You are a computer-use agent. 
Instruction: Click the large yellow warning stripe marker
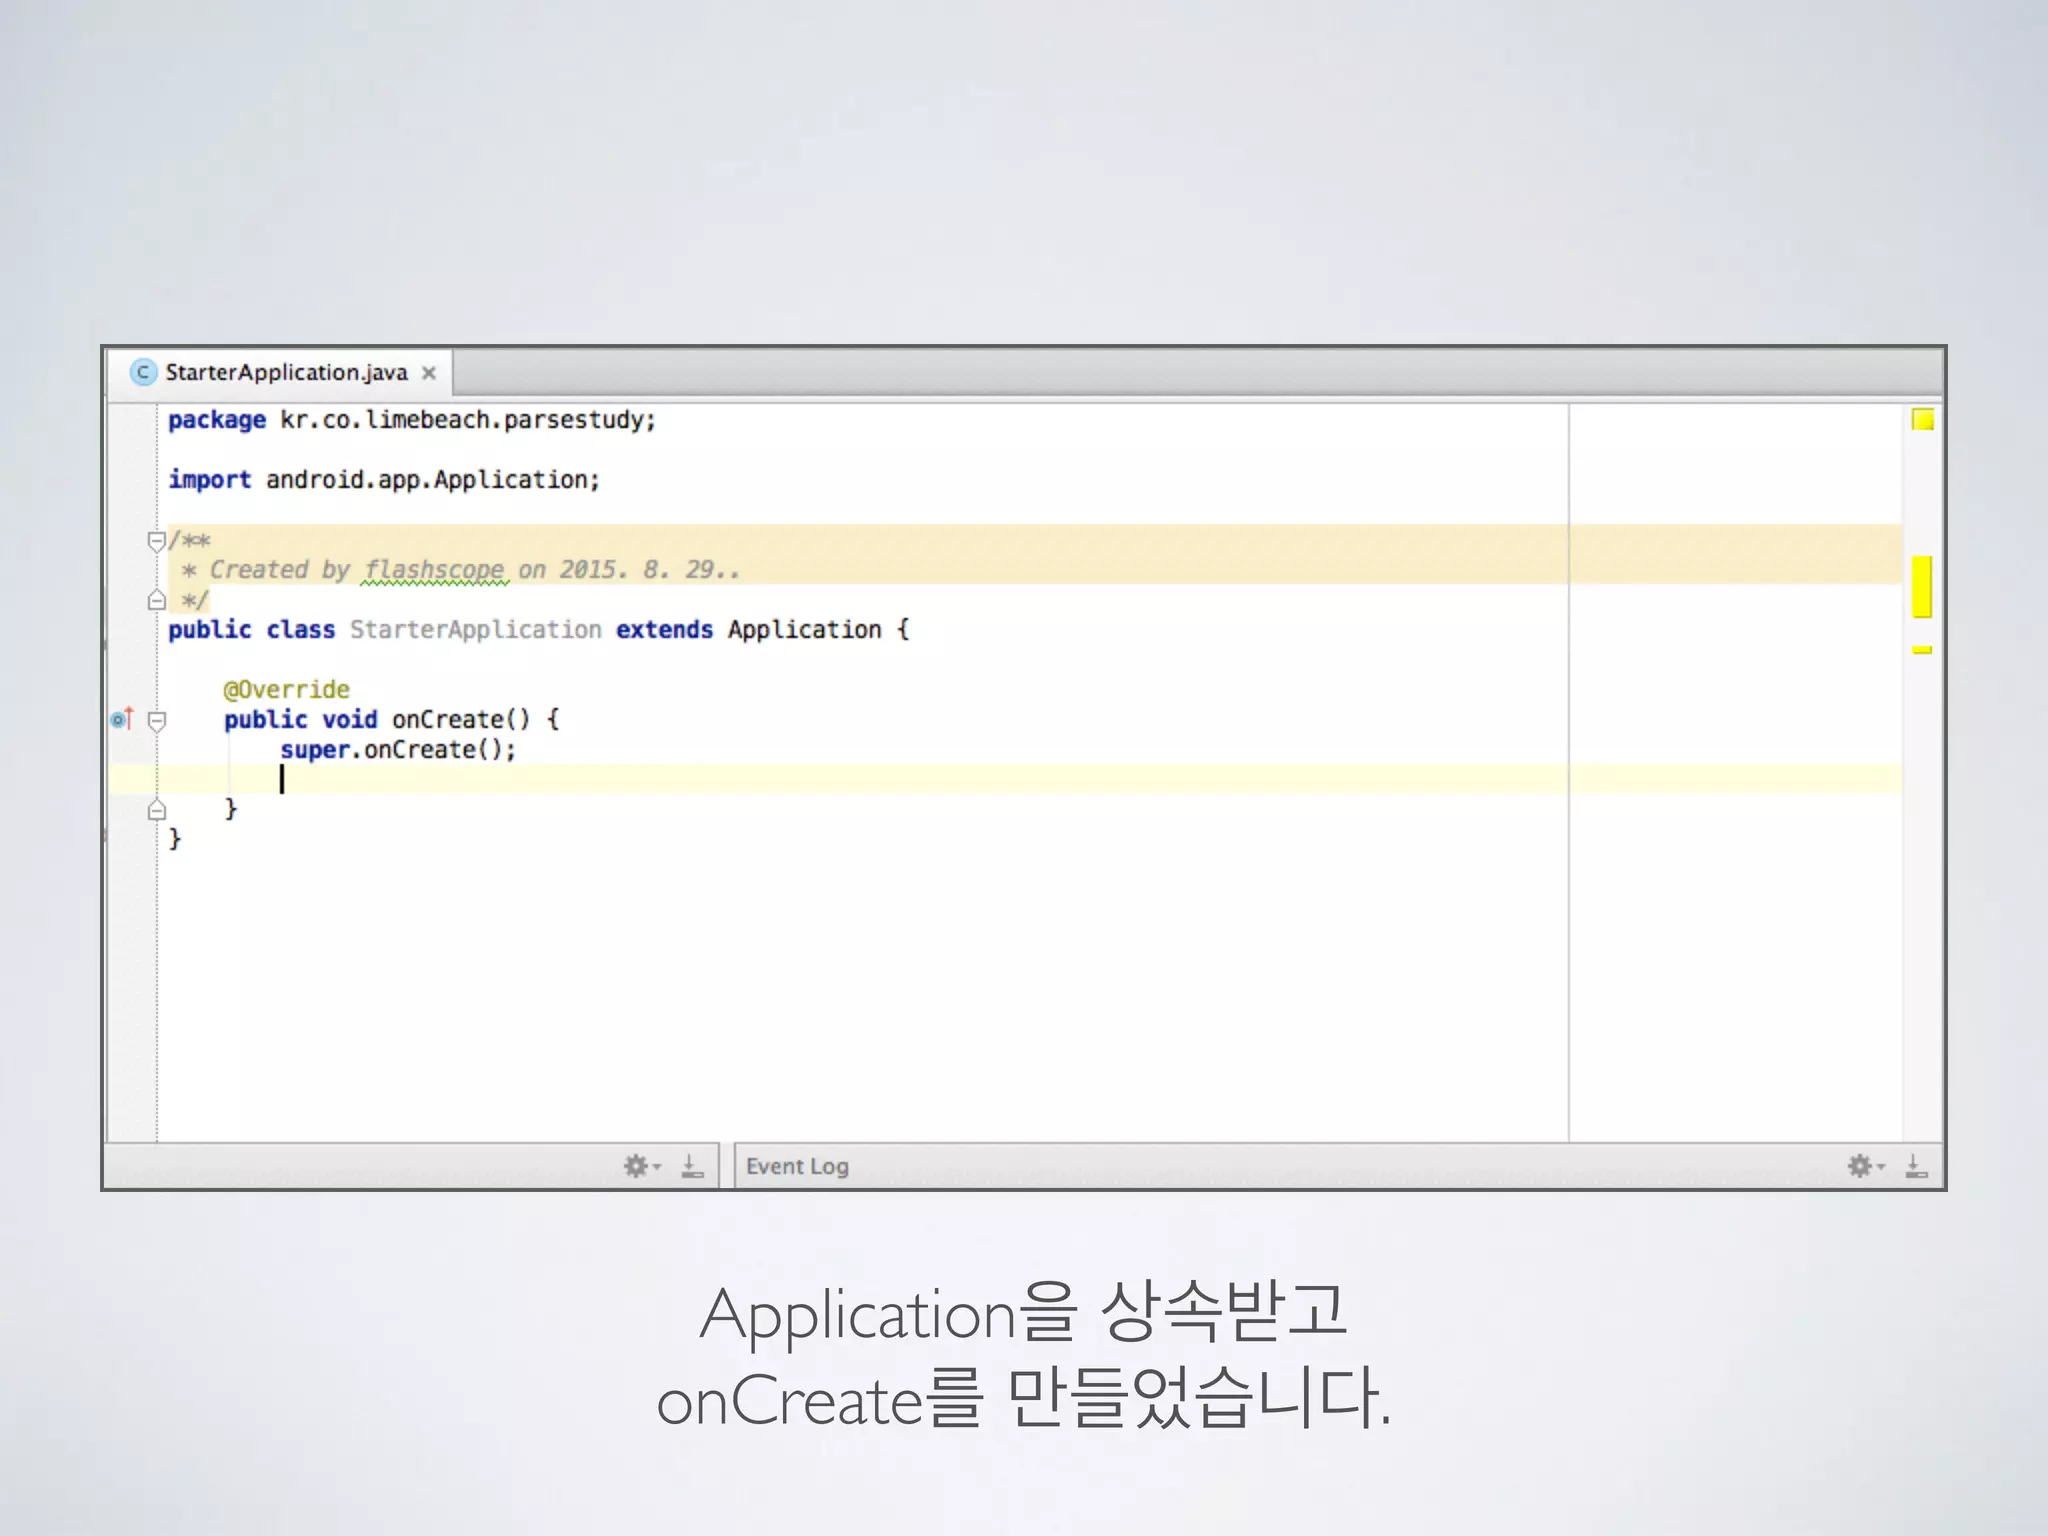click(1922, 587)
